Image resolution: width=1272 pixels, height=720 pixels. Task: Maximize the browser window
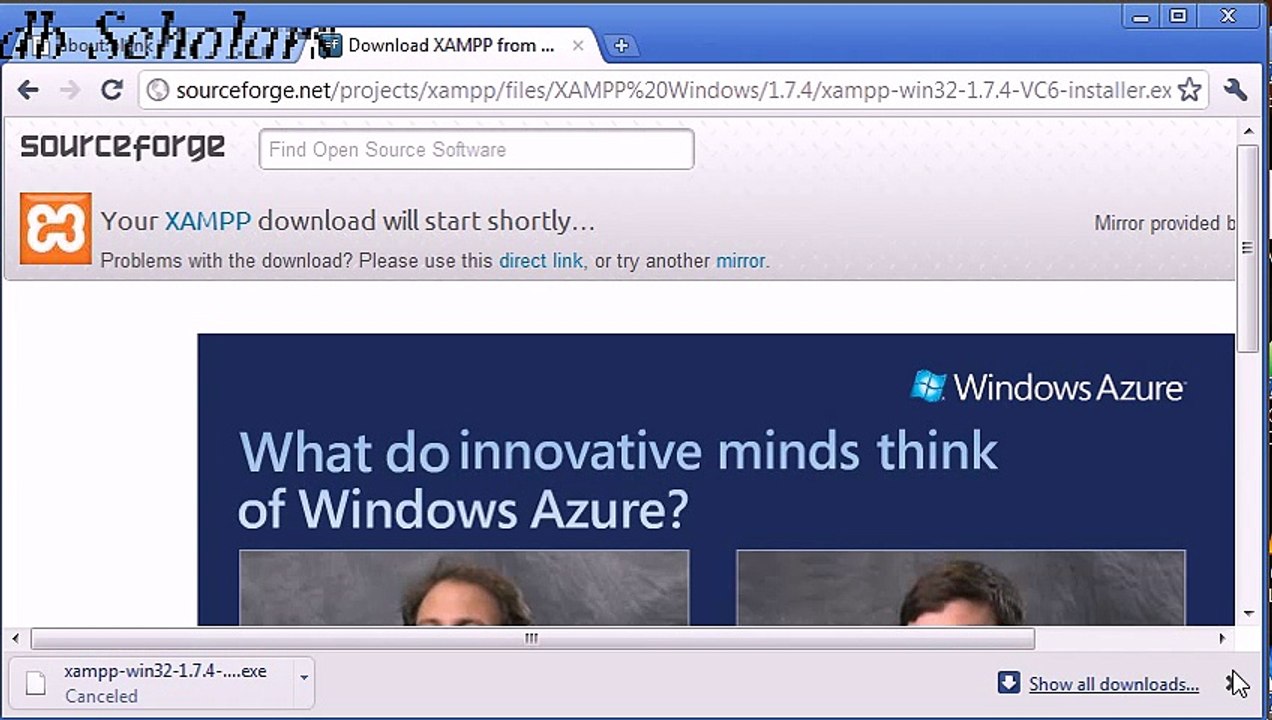(1179, 16)
